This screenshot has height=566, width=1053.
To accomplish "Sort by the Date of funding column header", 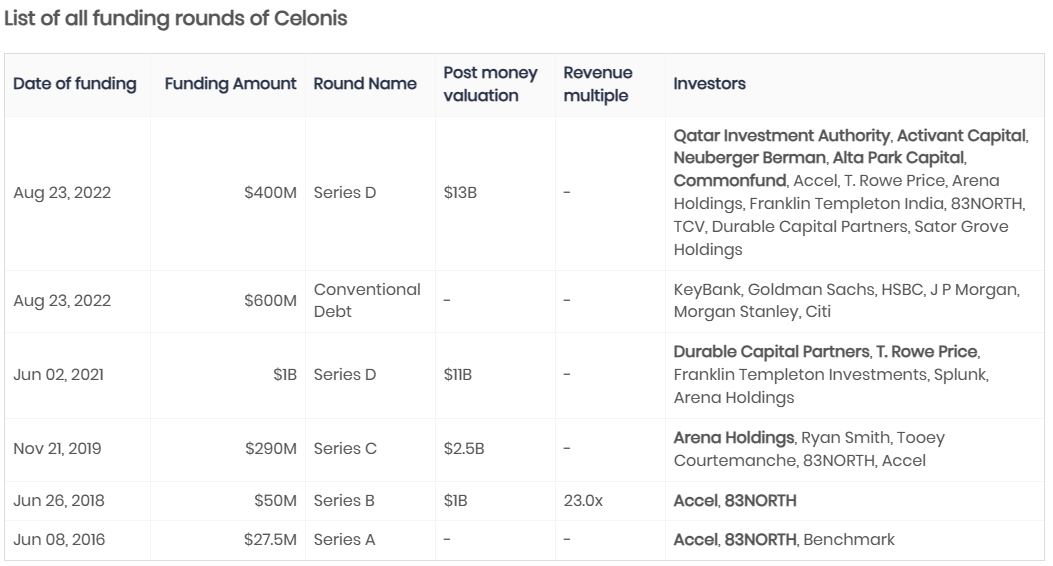I will click(75, 84).
